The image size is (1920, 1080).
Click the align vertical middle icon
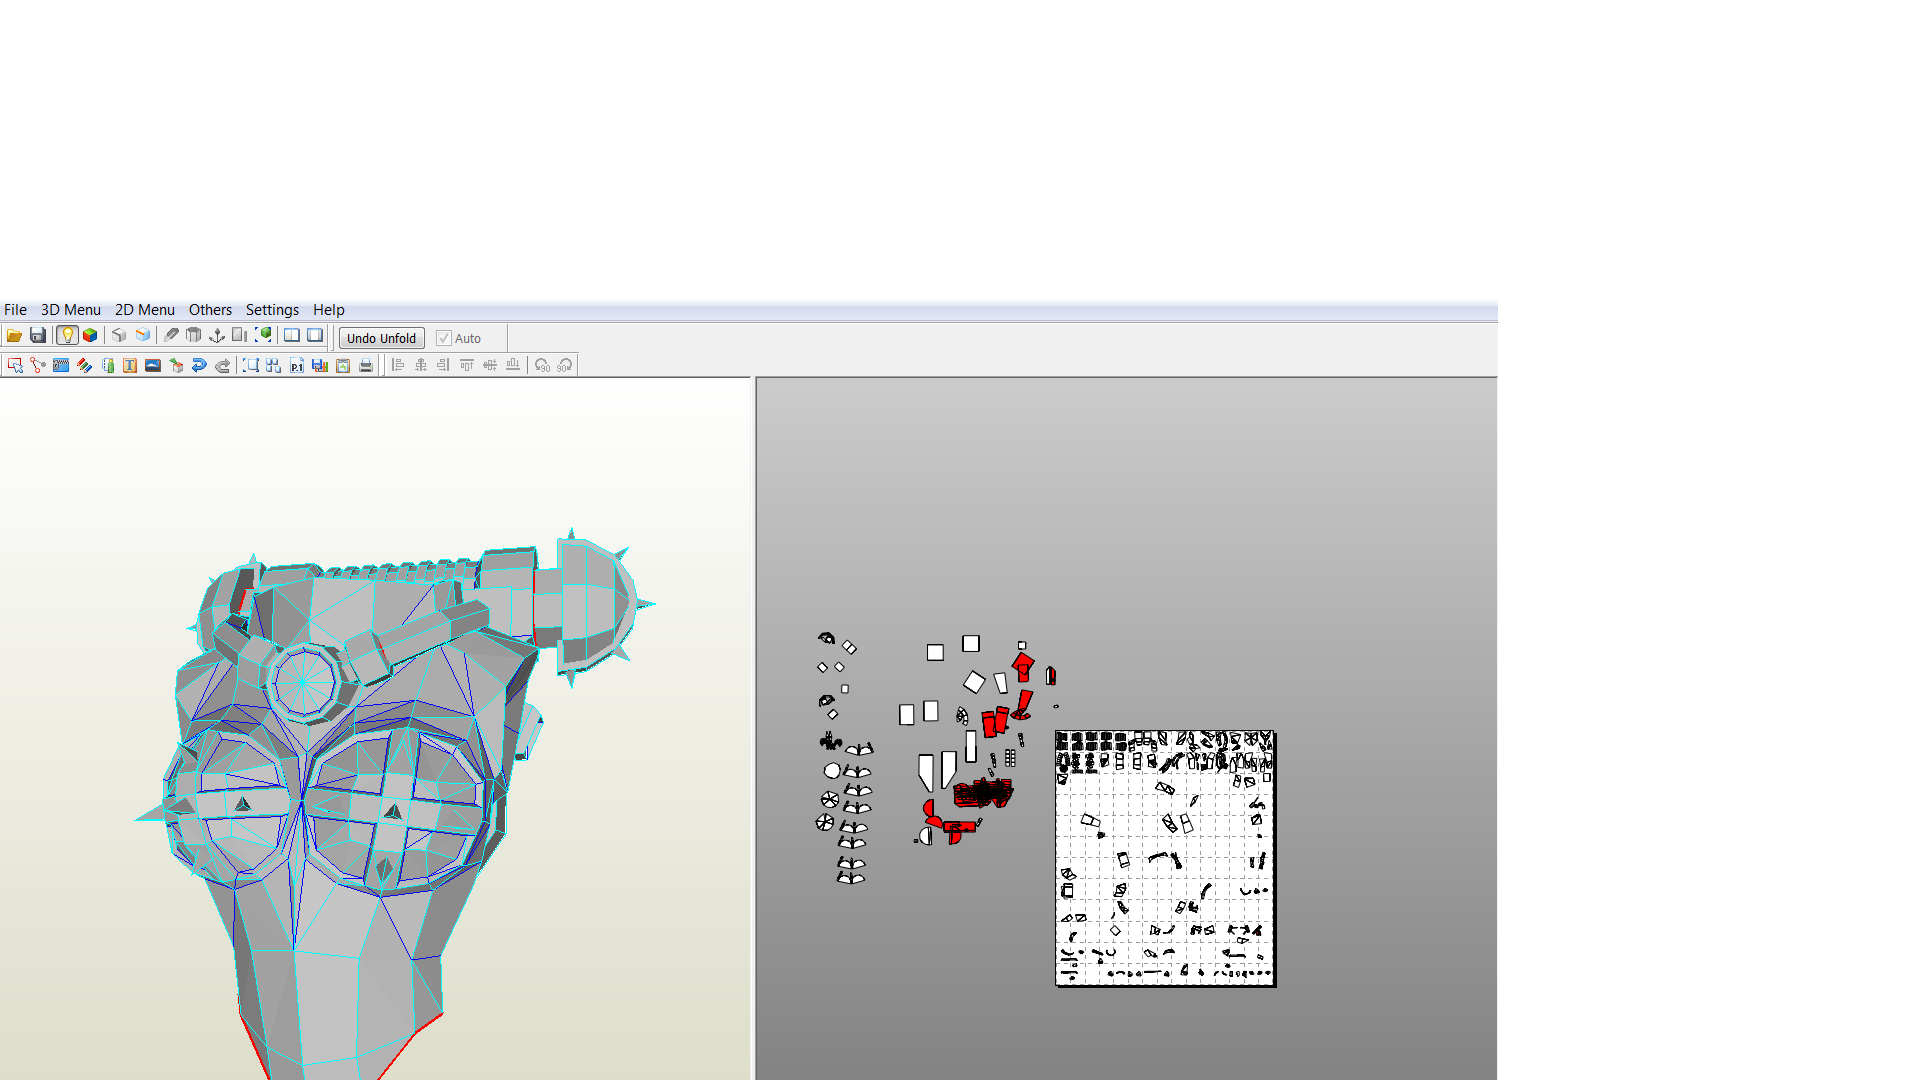tap(490, 366)
